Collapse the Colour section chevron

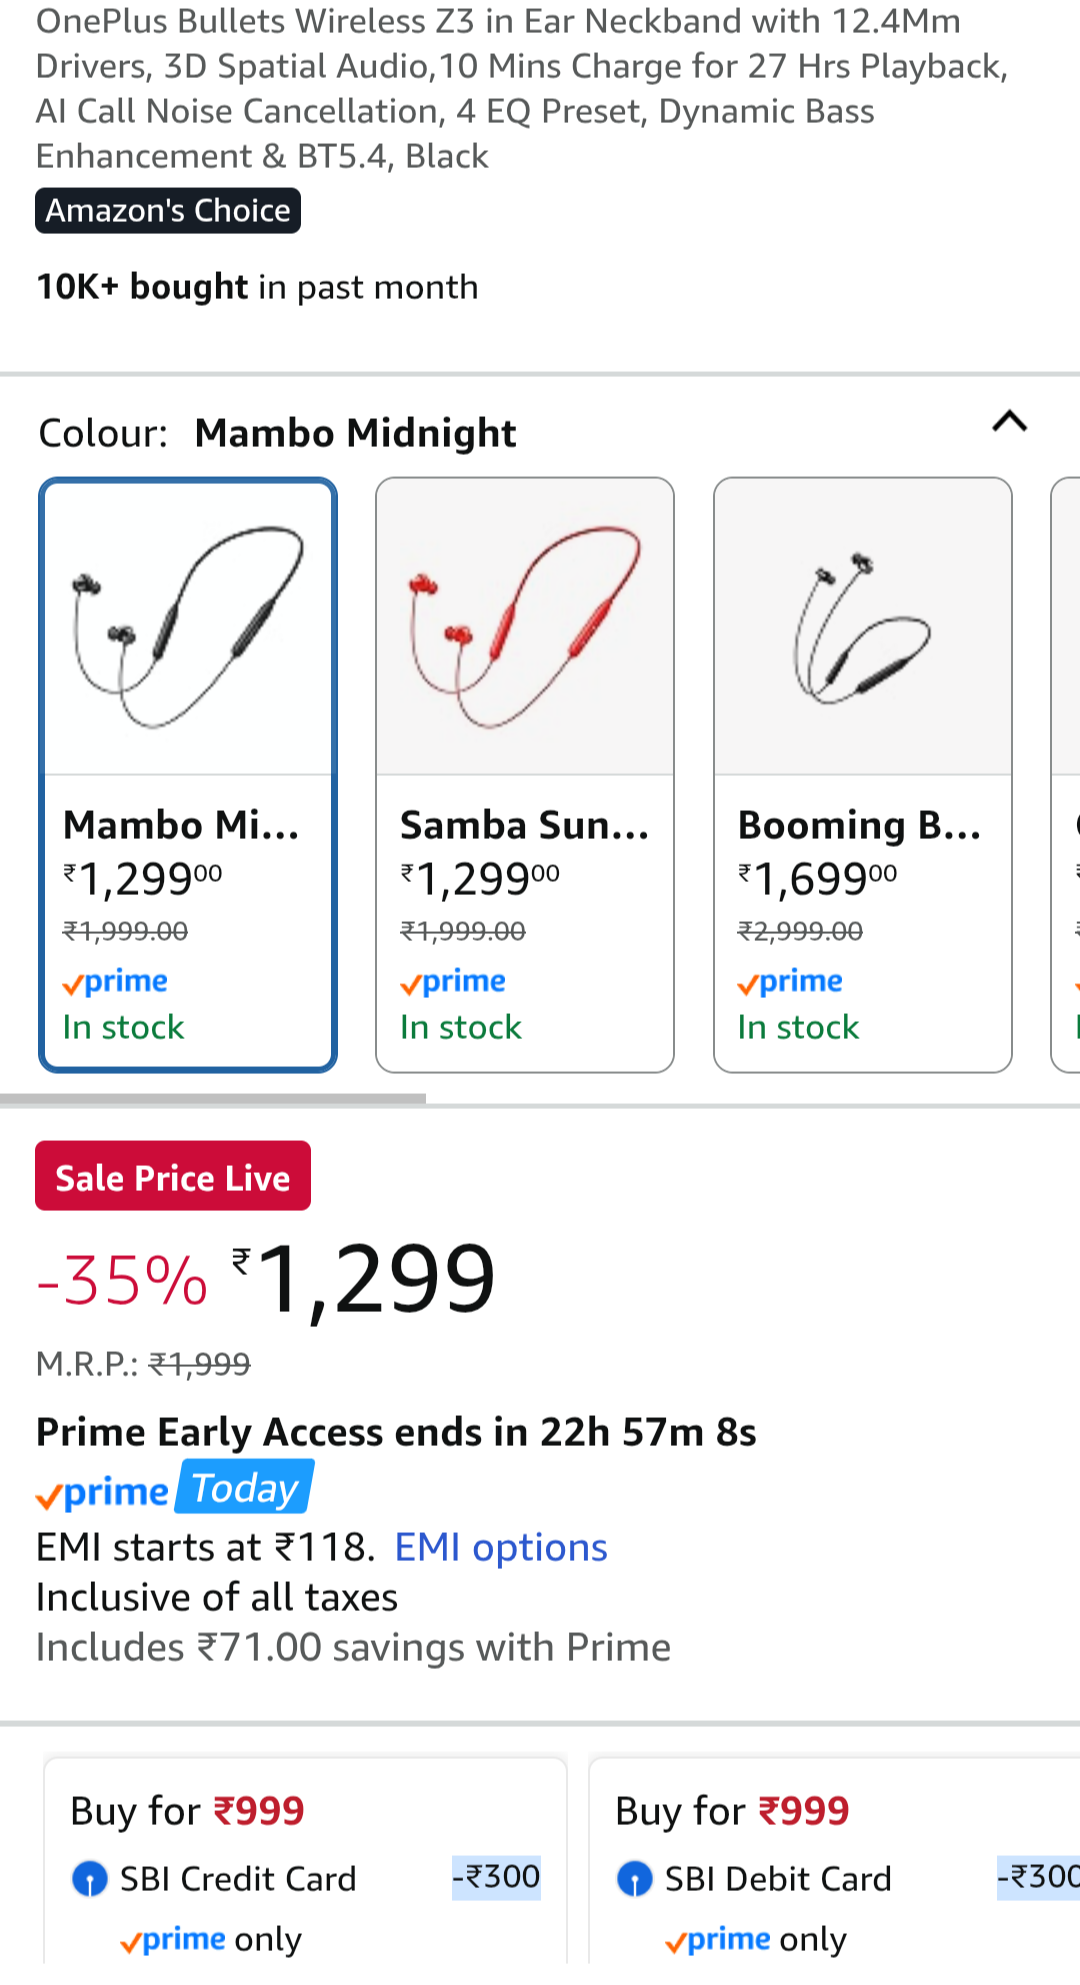1009,422
